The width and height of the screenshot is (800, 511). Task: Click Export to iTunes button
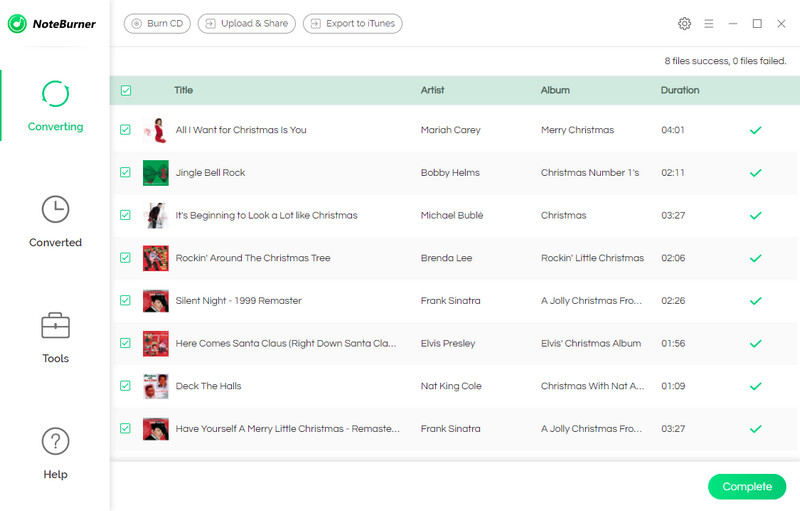point(353,23)
